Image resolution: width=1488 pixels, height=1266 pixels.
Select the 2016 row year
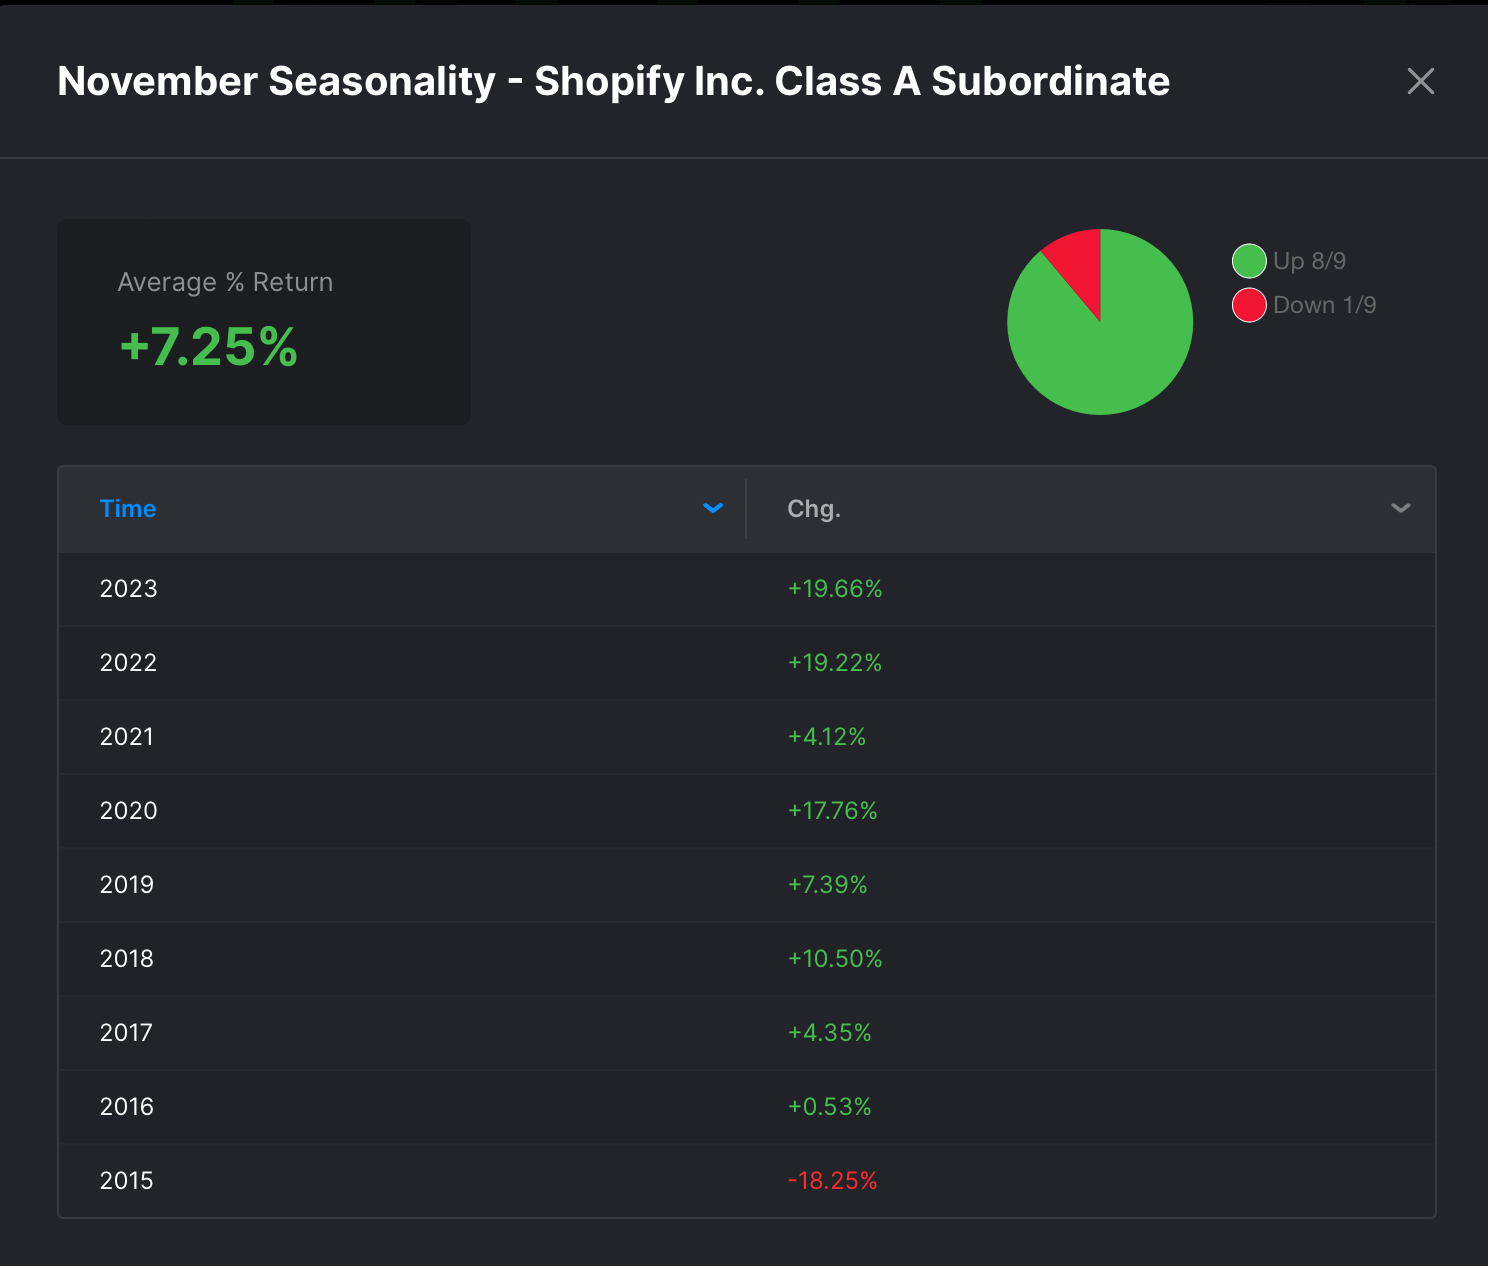coord(127,1107)
